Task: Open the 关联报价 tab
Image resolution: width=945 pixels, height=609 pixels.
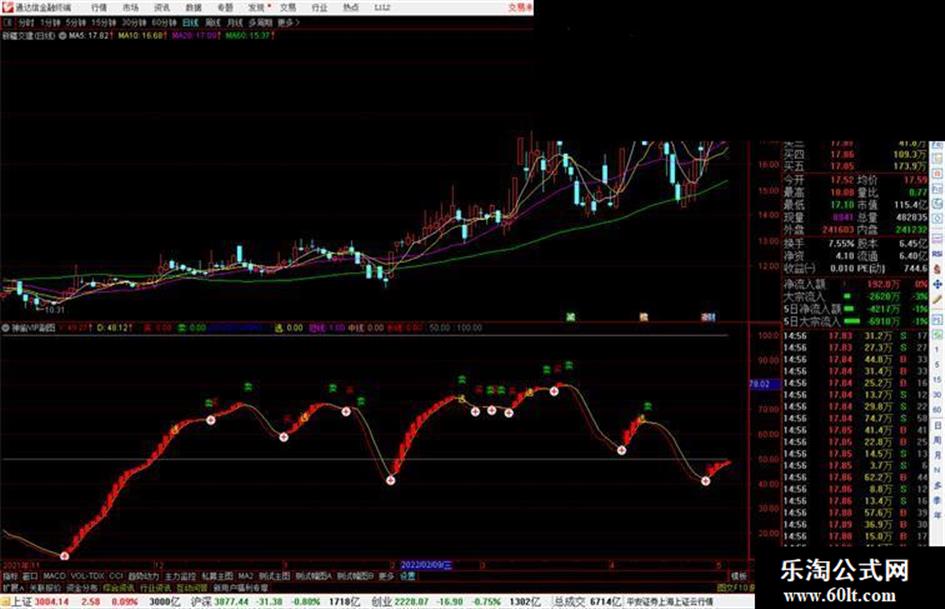Action: 45,587
